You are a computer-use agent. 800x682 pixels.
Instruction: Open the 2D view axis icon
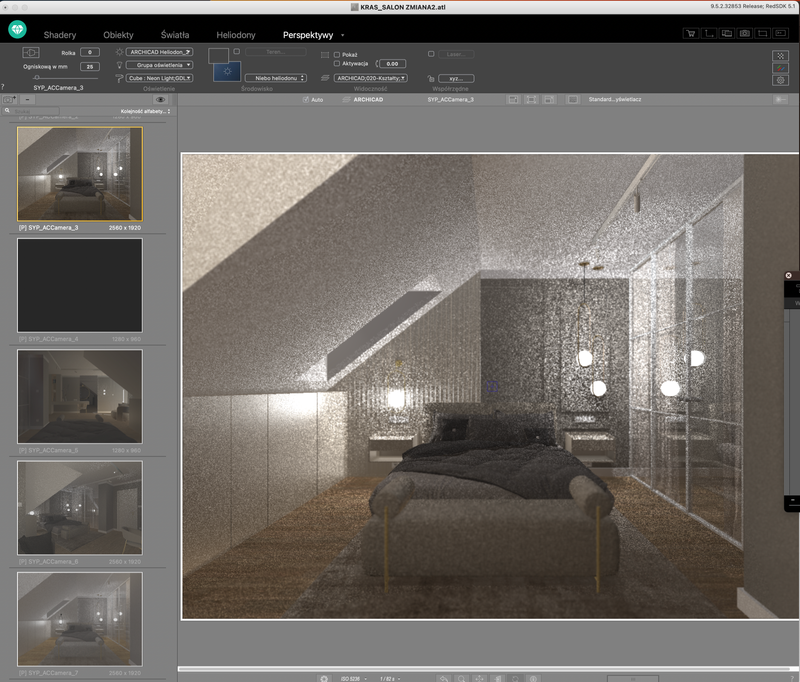click(x=709, y=33)
